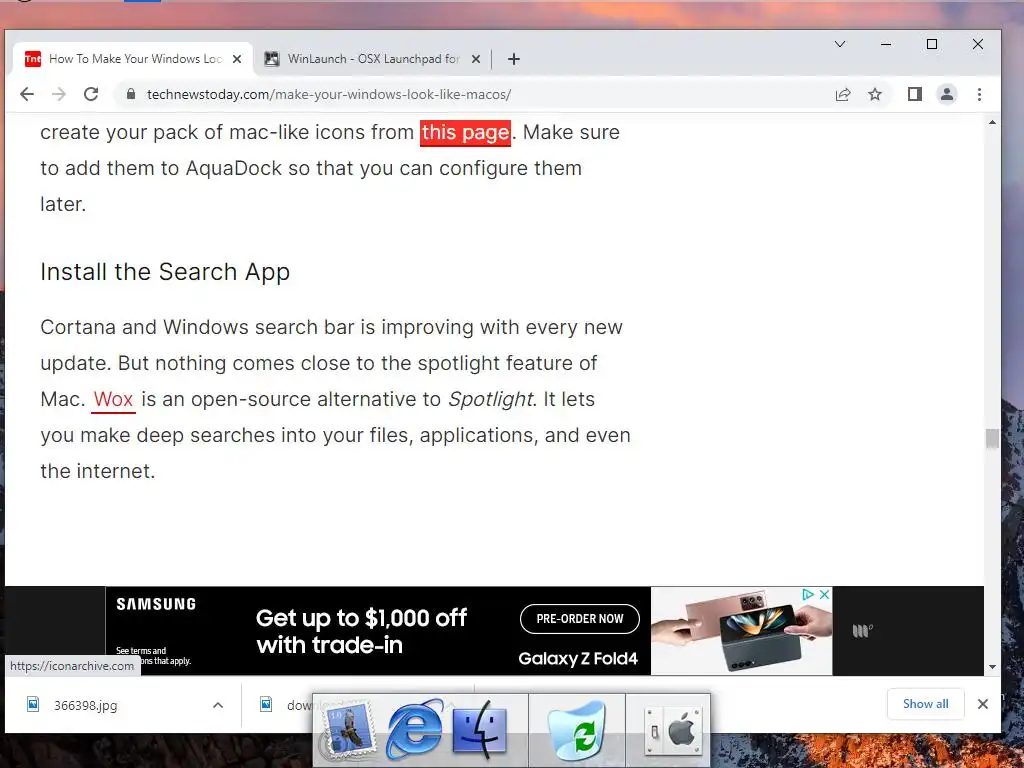Close the downloads bar
This screenshot has width=1024, height=768.
(983, 704)
